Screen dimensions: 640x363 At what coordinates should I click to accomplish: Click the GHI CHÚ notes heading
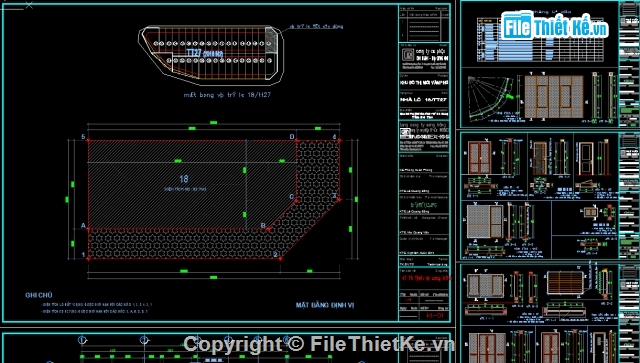click(39, 295)
